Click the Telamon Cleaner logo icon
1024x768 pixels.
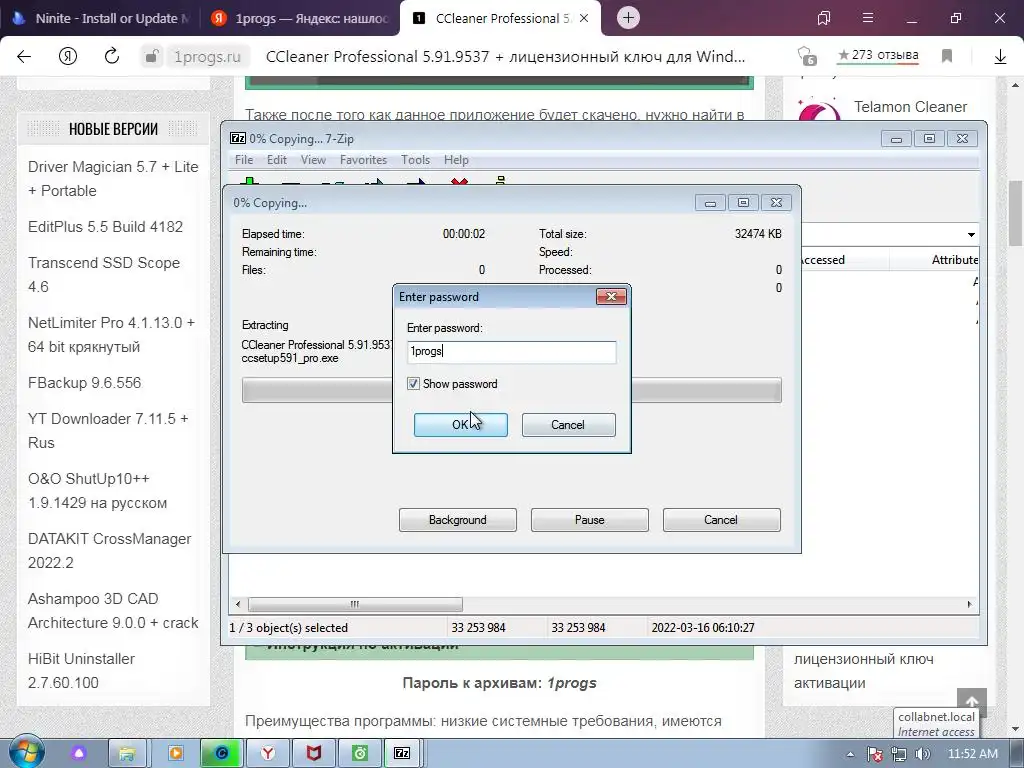[818, 110]
